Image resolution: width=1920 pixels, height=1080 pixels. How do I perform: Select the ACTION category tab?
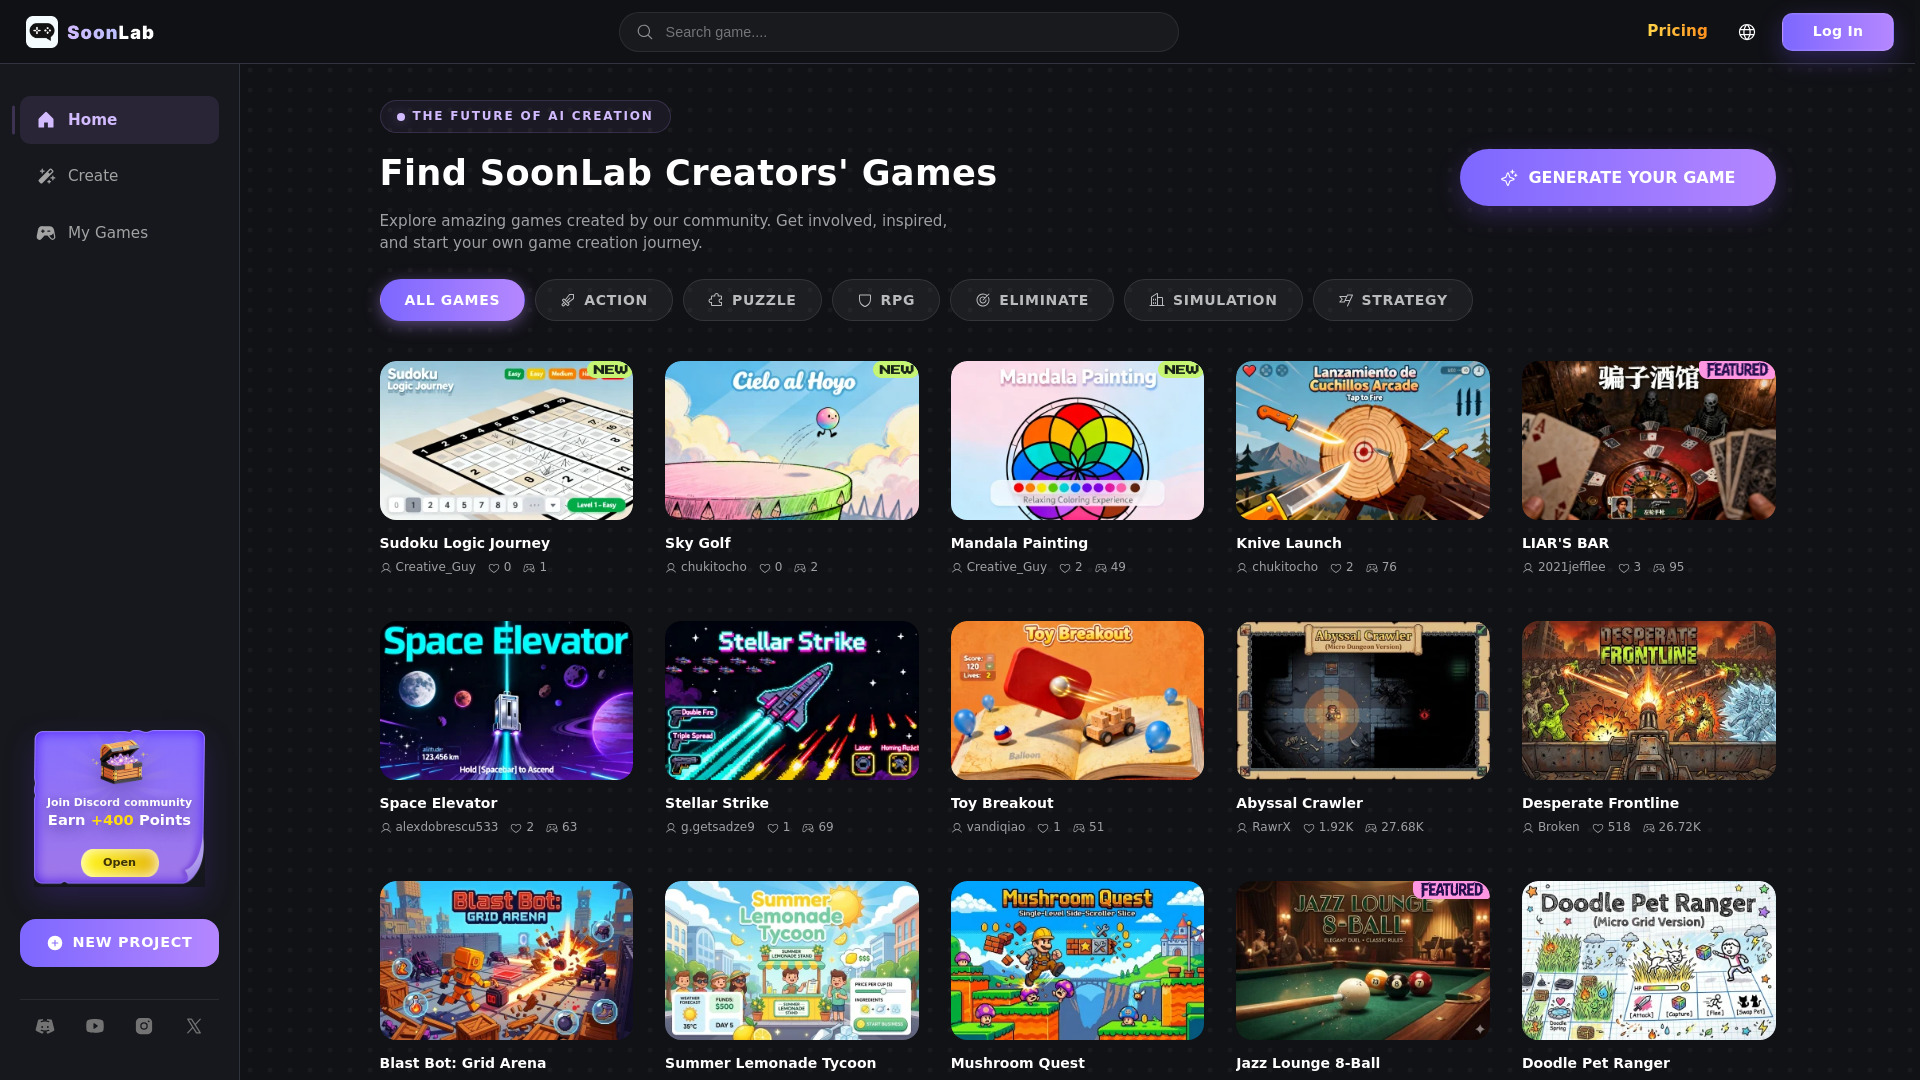(603, 299)
